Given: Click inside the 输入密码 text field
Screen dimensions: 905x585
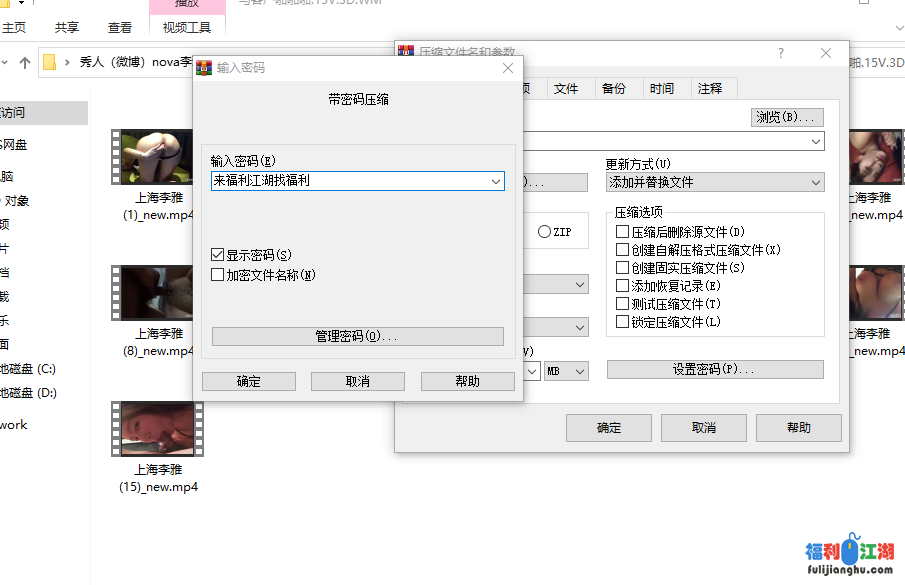Looking at the screenshot, I should click(350, 182).
